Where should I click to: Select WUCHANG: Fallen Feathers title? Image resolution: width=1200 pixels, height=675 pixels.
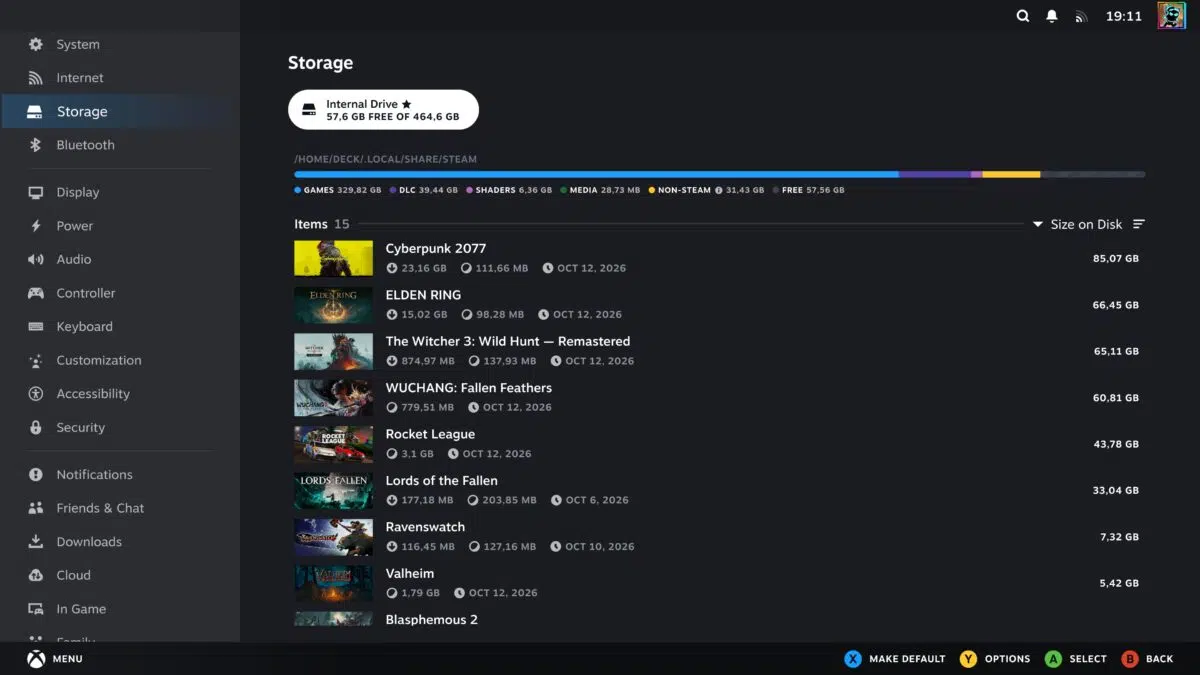(x=469, y=388)
